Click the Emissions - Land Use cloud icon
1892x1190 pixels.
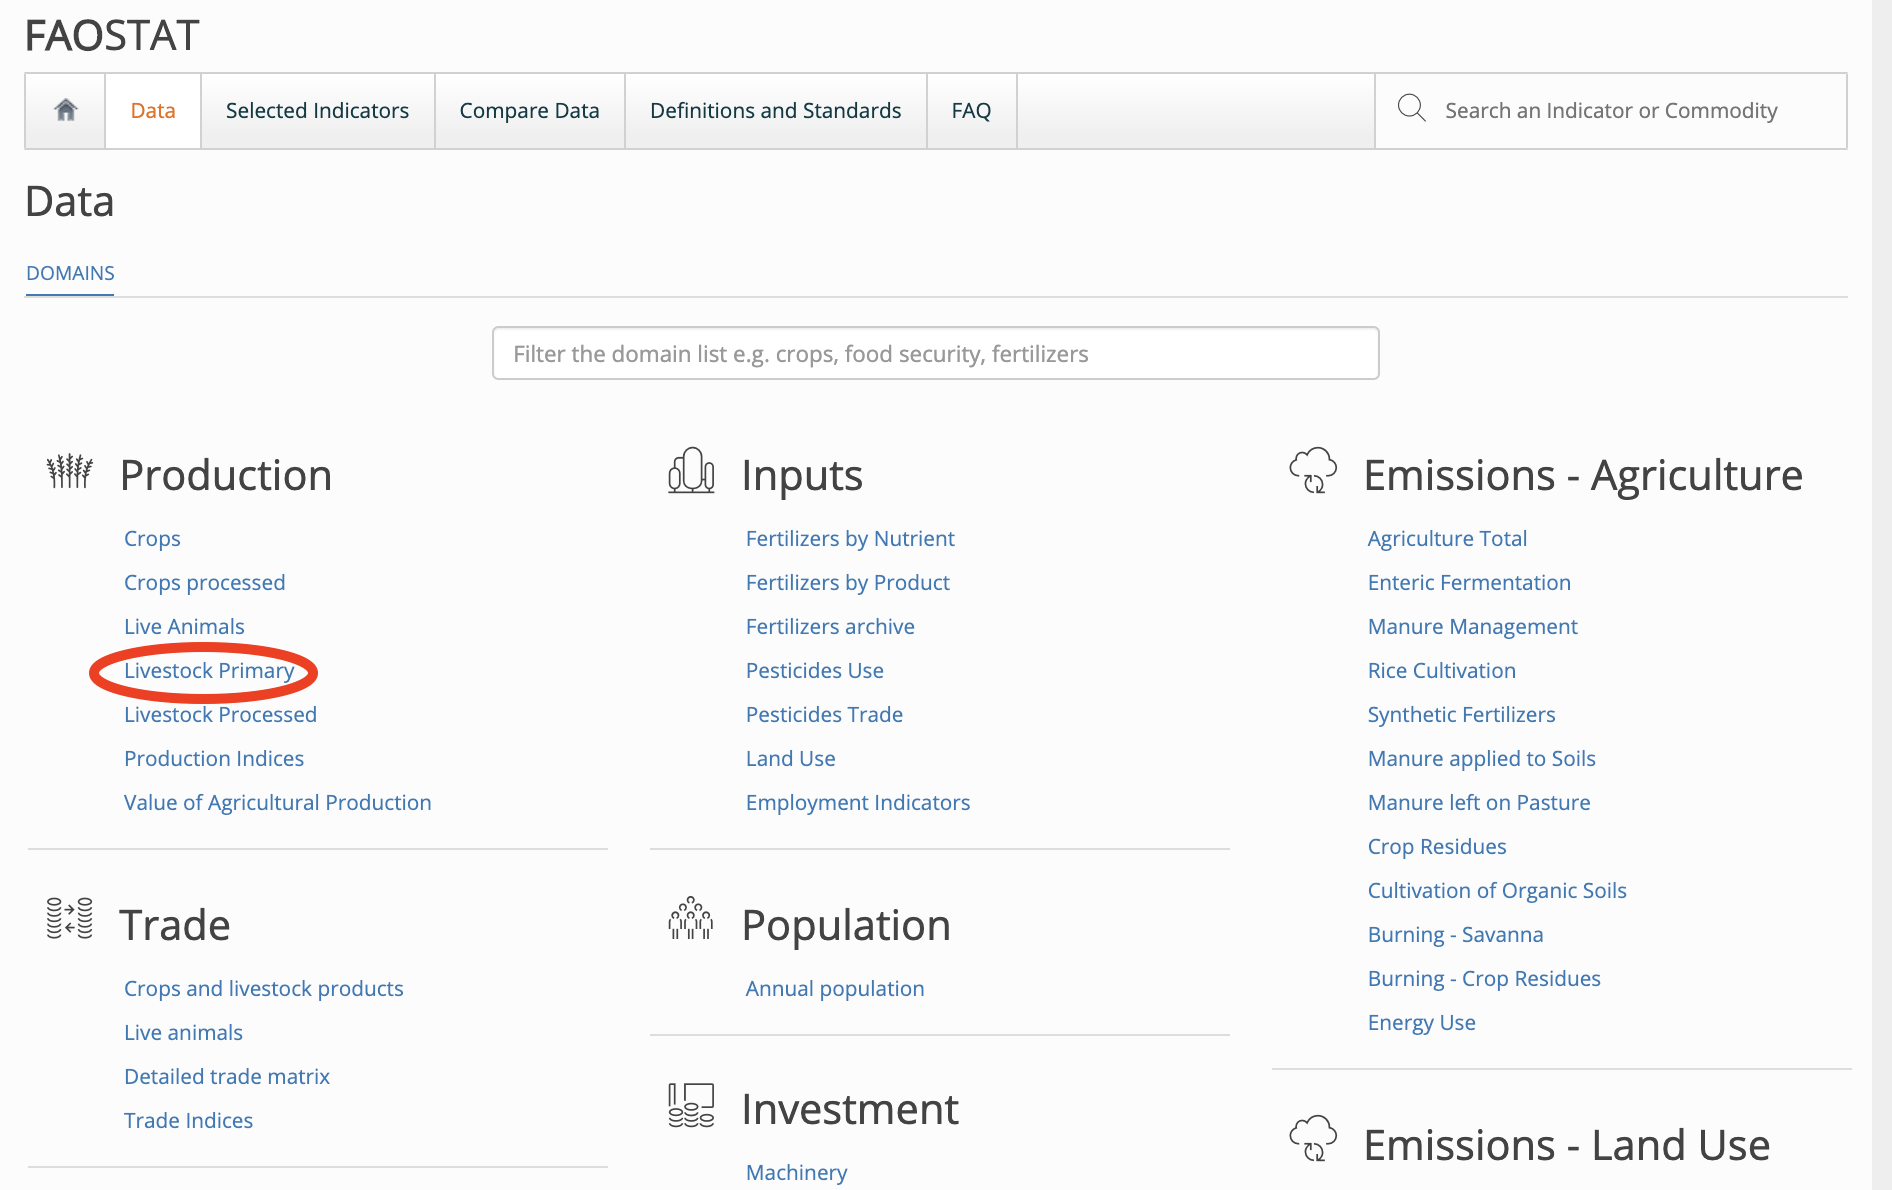(1313, 1139)
